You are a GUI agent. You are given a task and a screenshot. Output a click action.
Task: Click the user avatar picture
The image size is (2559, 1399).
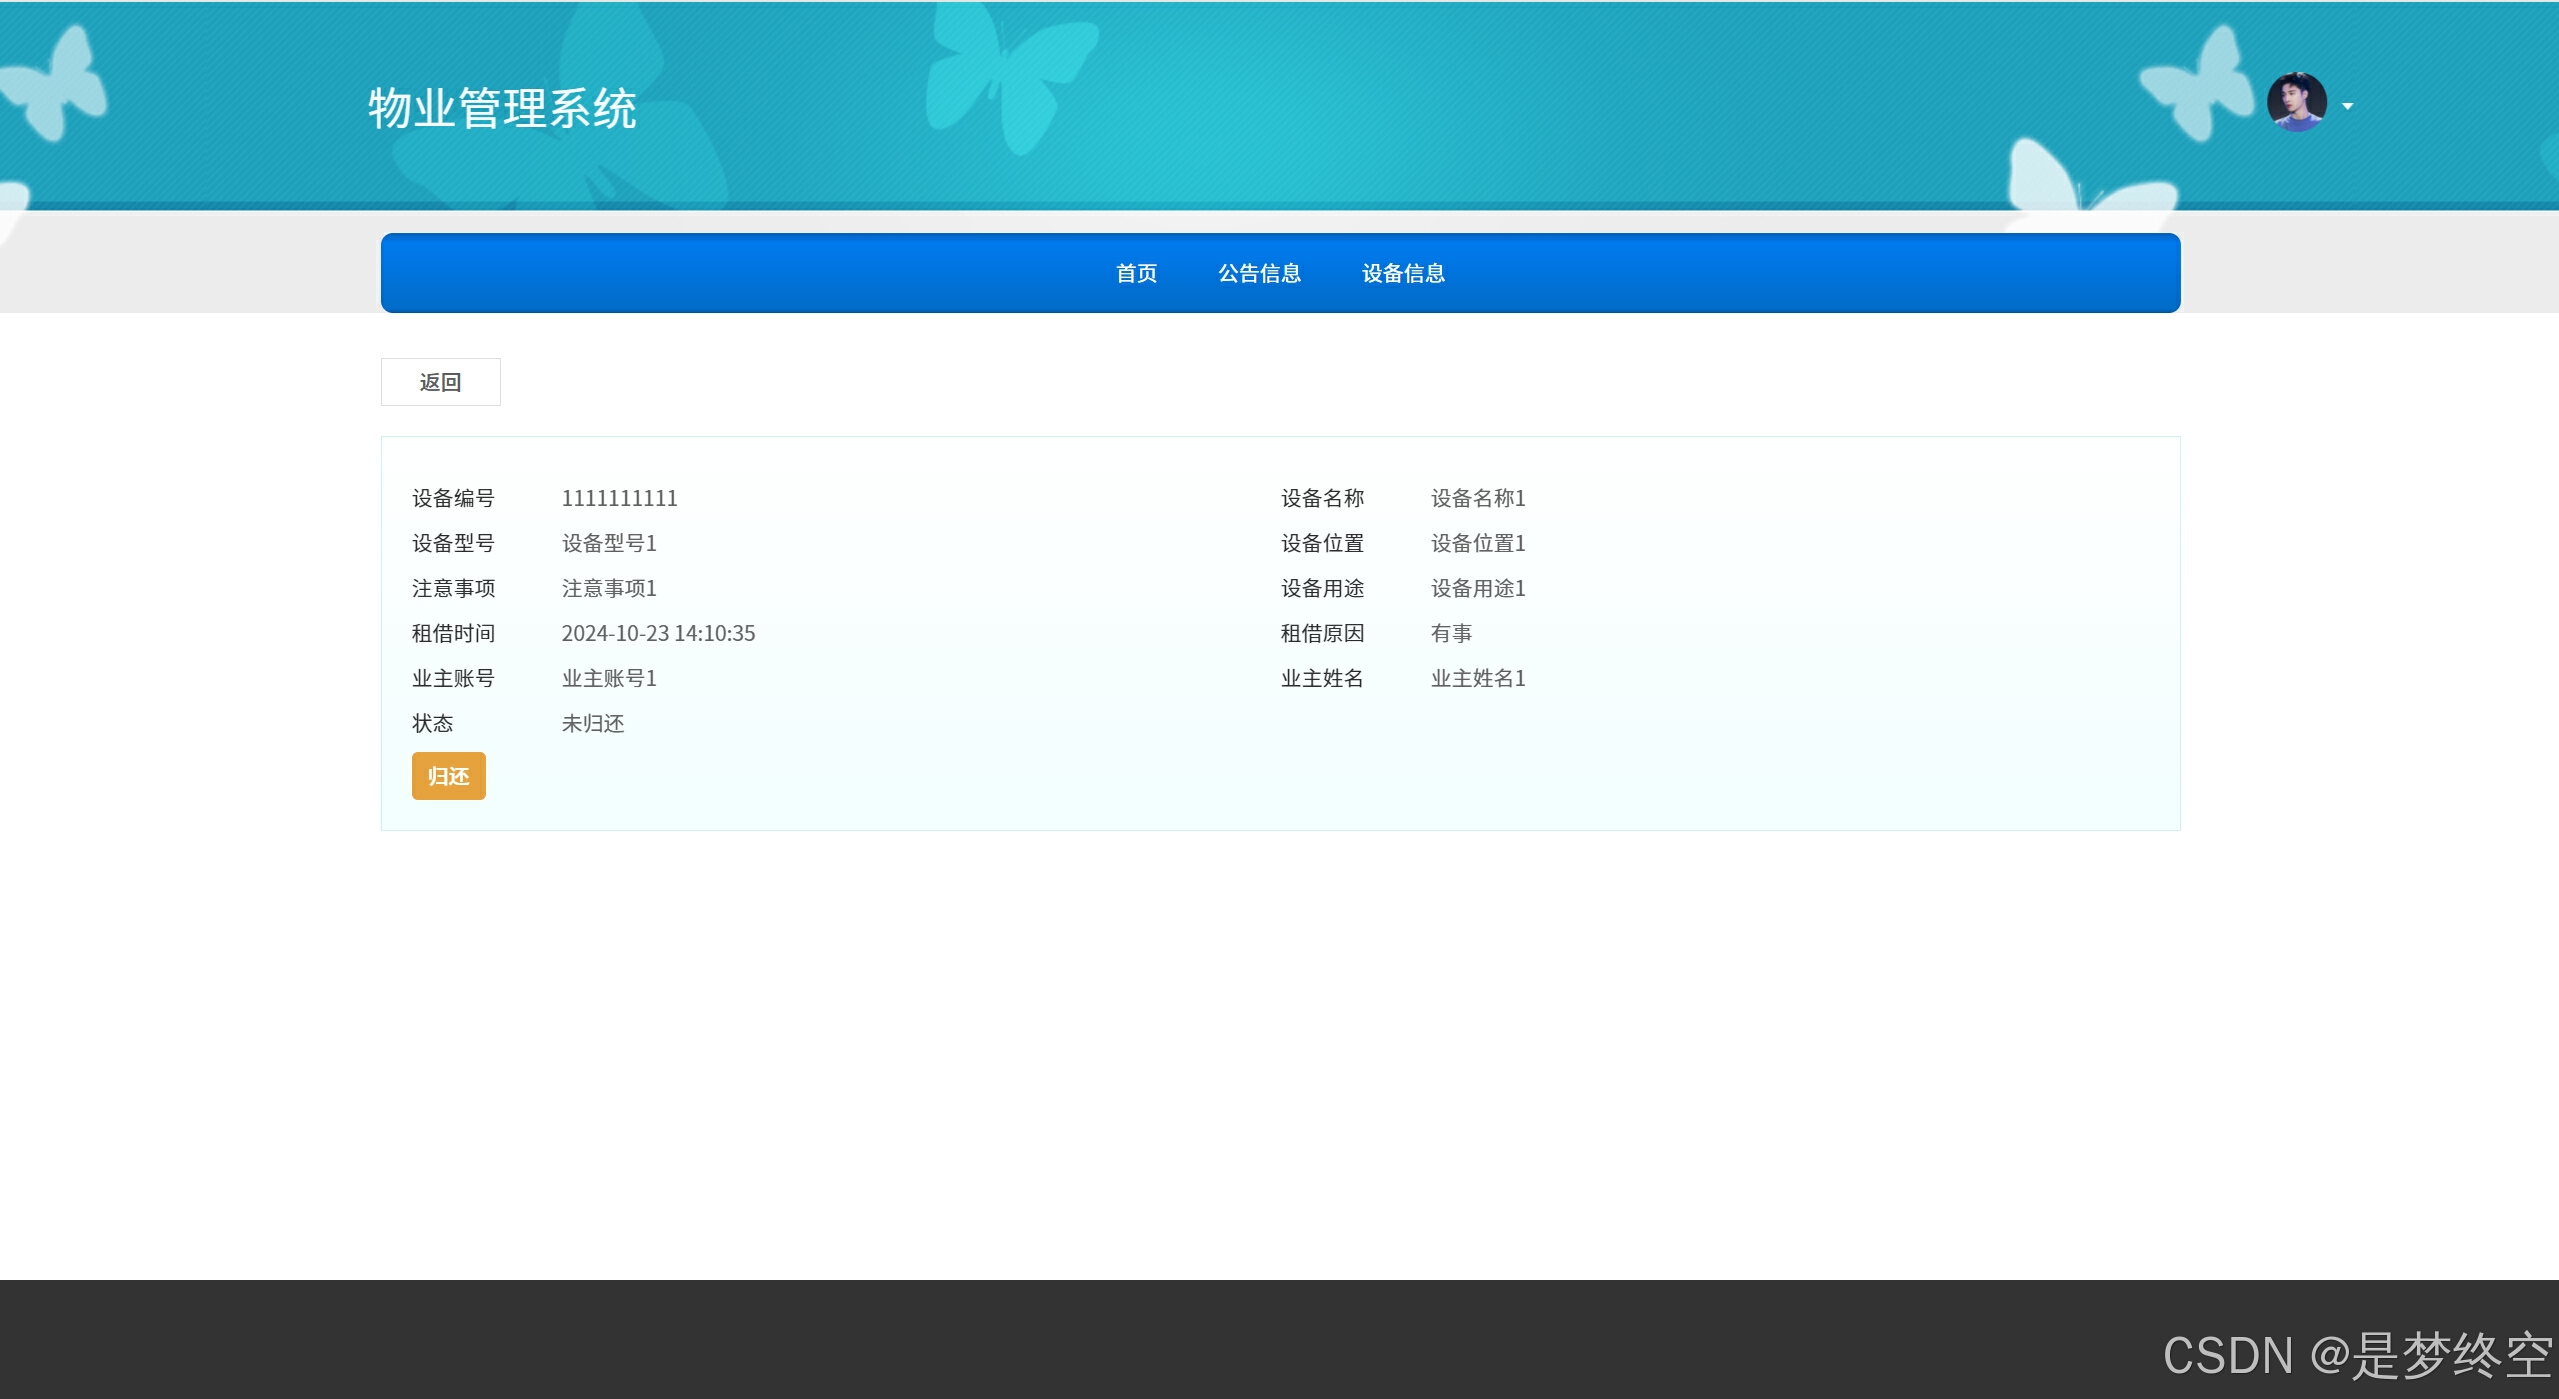tap(2296, 103)
